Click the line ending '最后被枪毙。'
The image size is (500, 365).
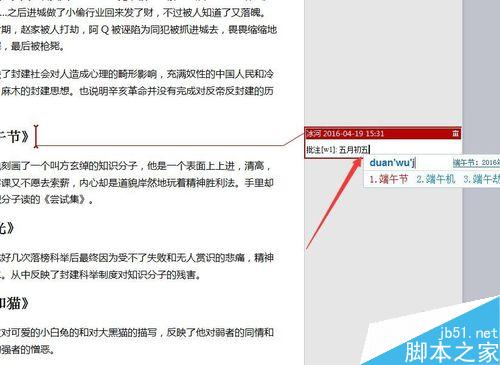[32, 46]
